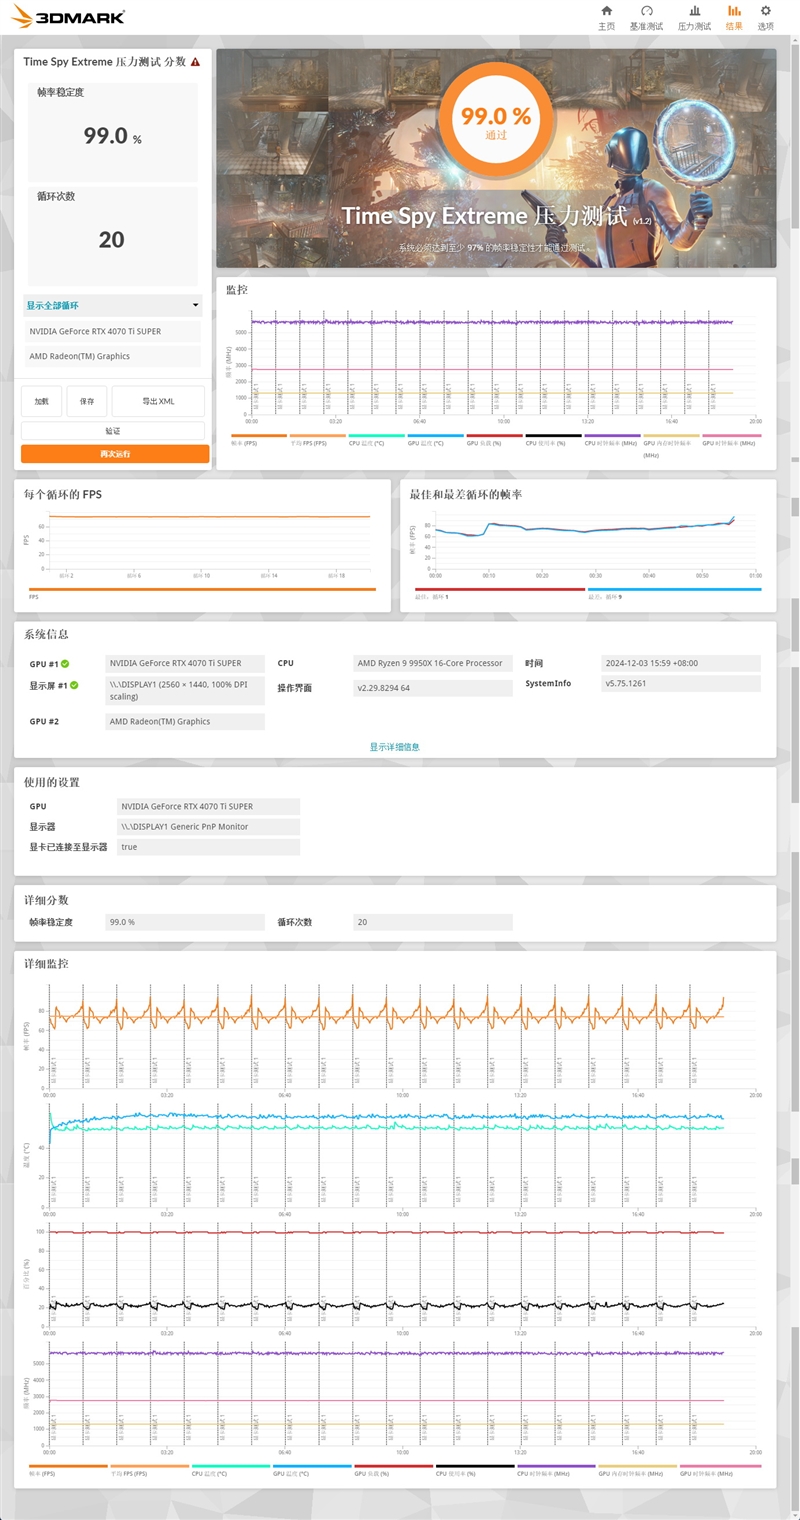Click the 3DMARK logo
Viewport: 800px width, 1520px height.
tap(65, 17)
